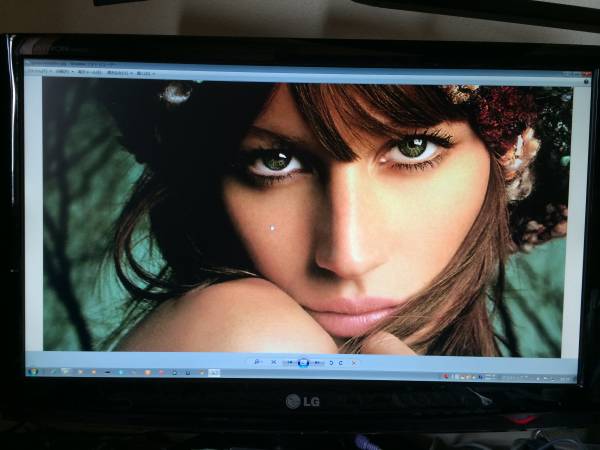Rotate the image clockwise
Image resolution: width=600 pixels, height=450 pixels.
point(342,362)
